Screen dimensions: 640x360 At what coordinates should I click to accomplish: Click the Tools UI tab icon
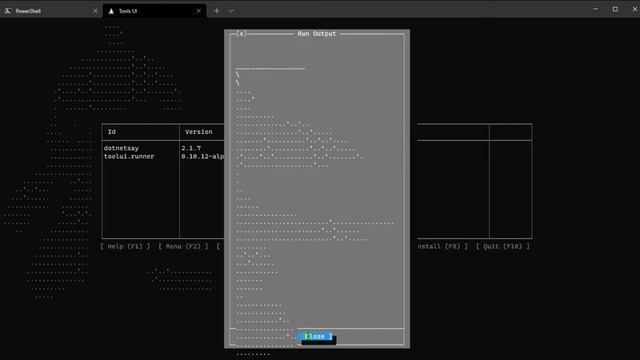pos(111,11)
